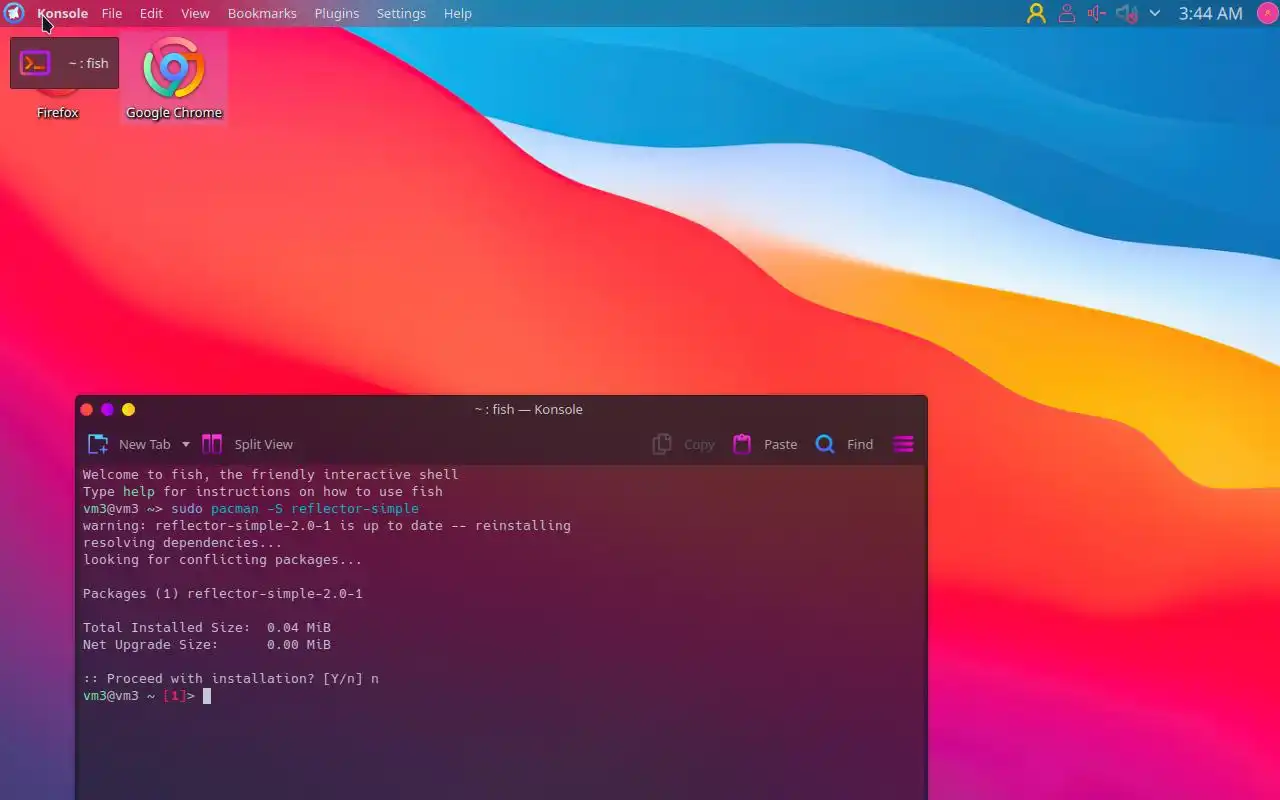The width and height of the screenshot is (1280, 800).
Task: Click 'Packages (1) reflector-simple-2.0-1' line
Action: [x=223, y=594]
